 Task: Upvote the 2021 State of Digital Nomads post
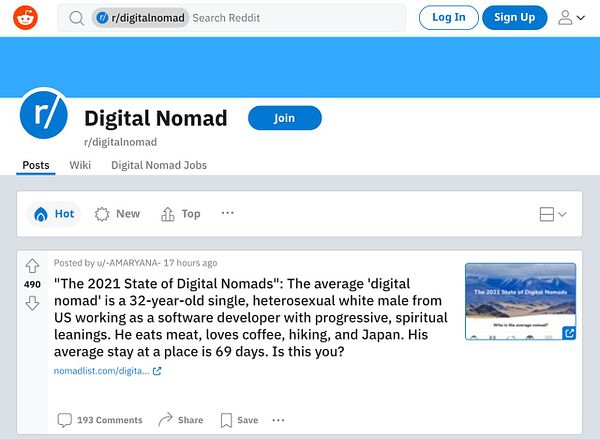click(x=33, y=266)
